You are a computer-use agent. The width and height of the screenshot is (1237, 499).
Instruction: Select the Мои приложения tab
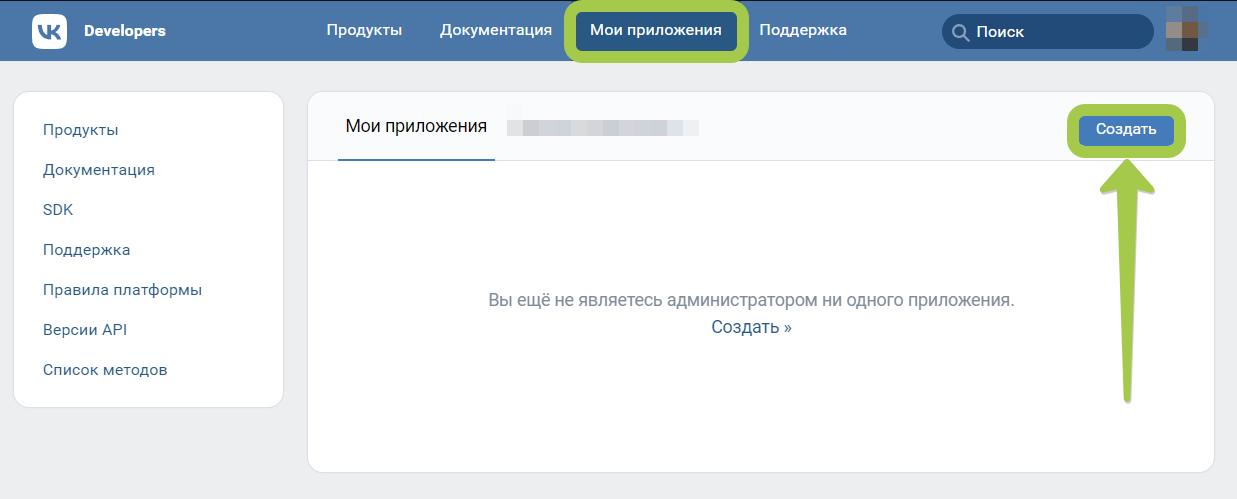click(x=416, y=126)
